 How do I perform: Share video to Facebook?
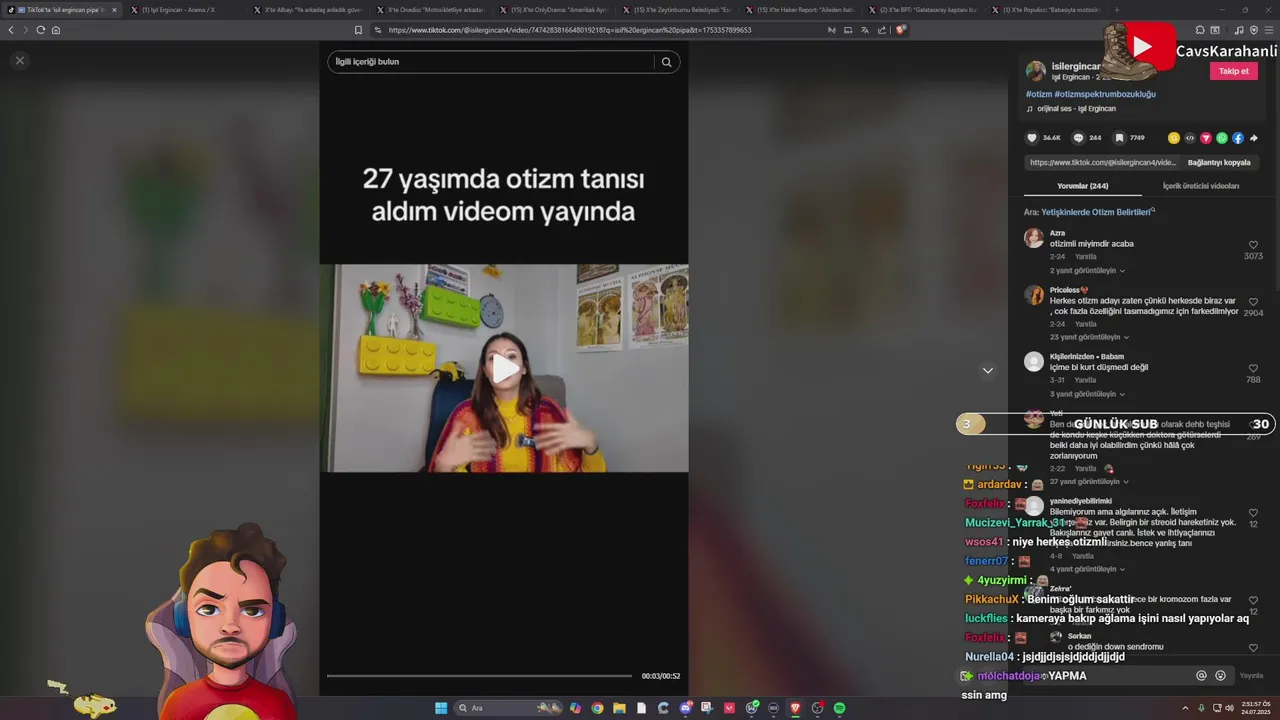click(1238, 138)
